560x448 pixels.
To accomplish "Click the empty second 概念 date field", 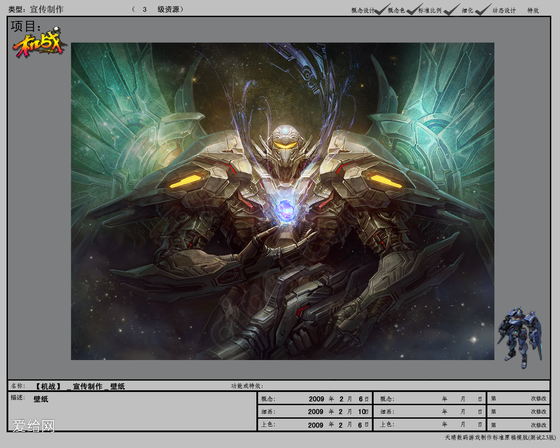I will pyautogui.click(x=430, y=399).
